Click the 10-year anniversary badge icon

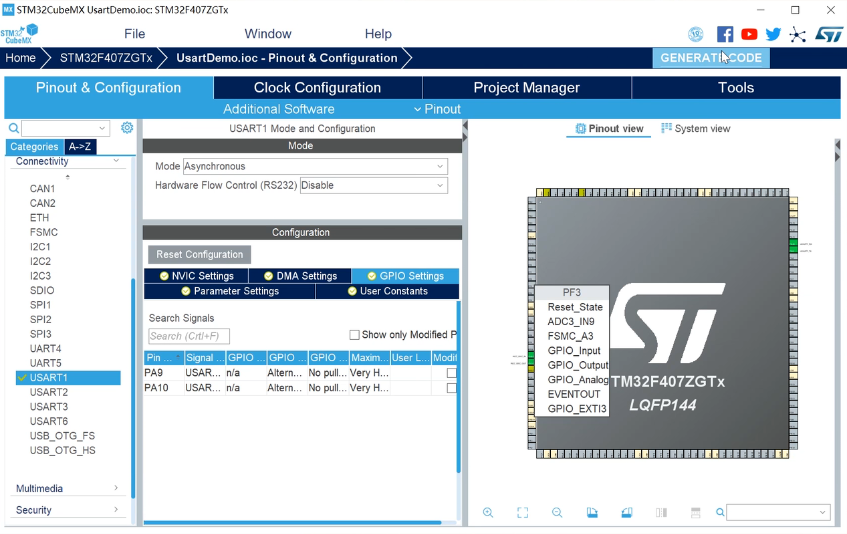click(x=696, y=34)
